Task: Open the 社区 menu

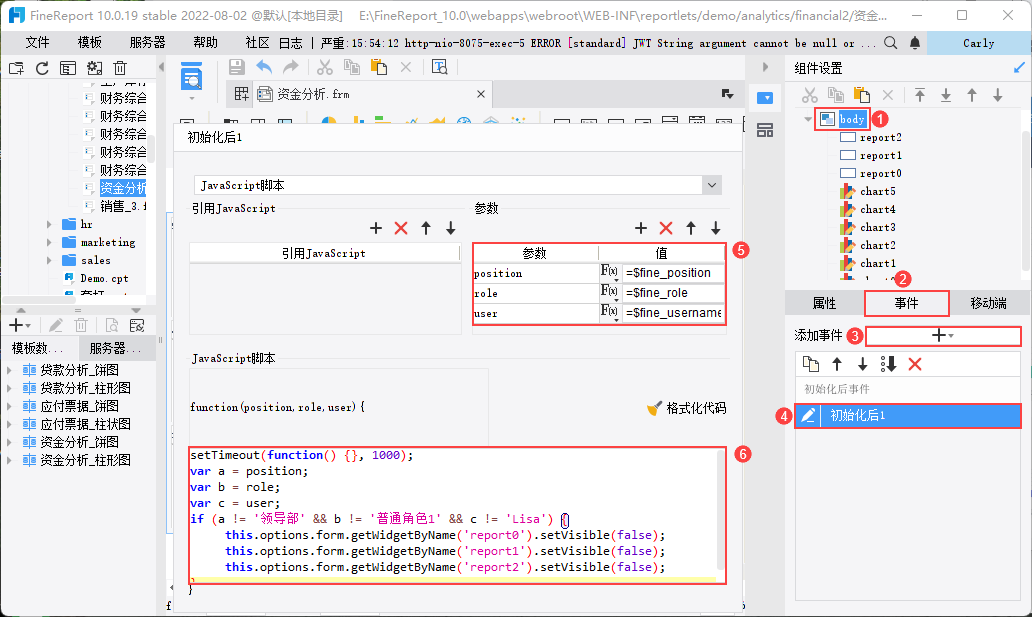Action: pyautogui.click(x=257, y=43)
